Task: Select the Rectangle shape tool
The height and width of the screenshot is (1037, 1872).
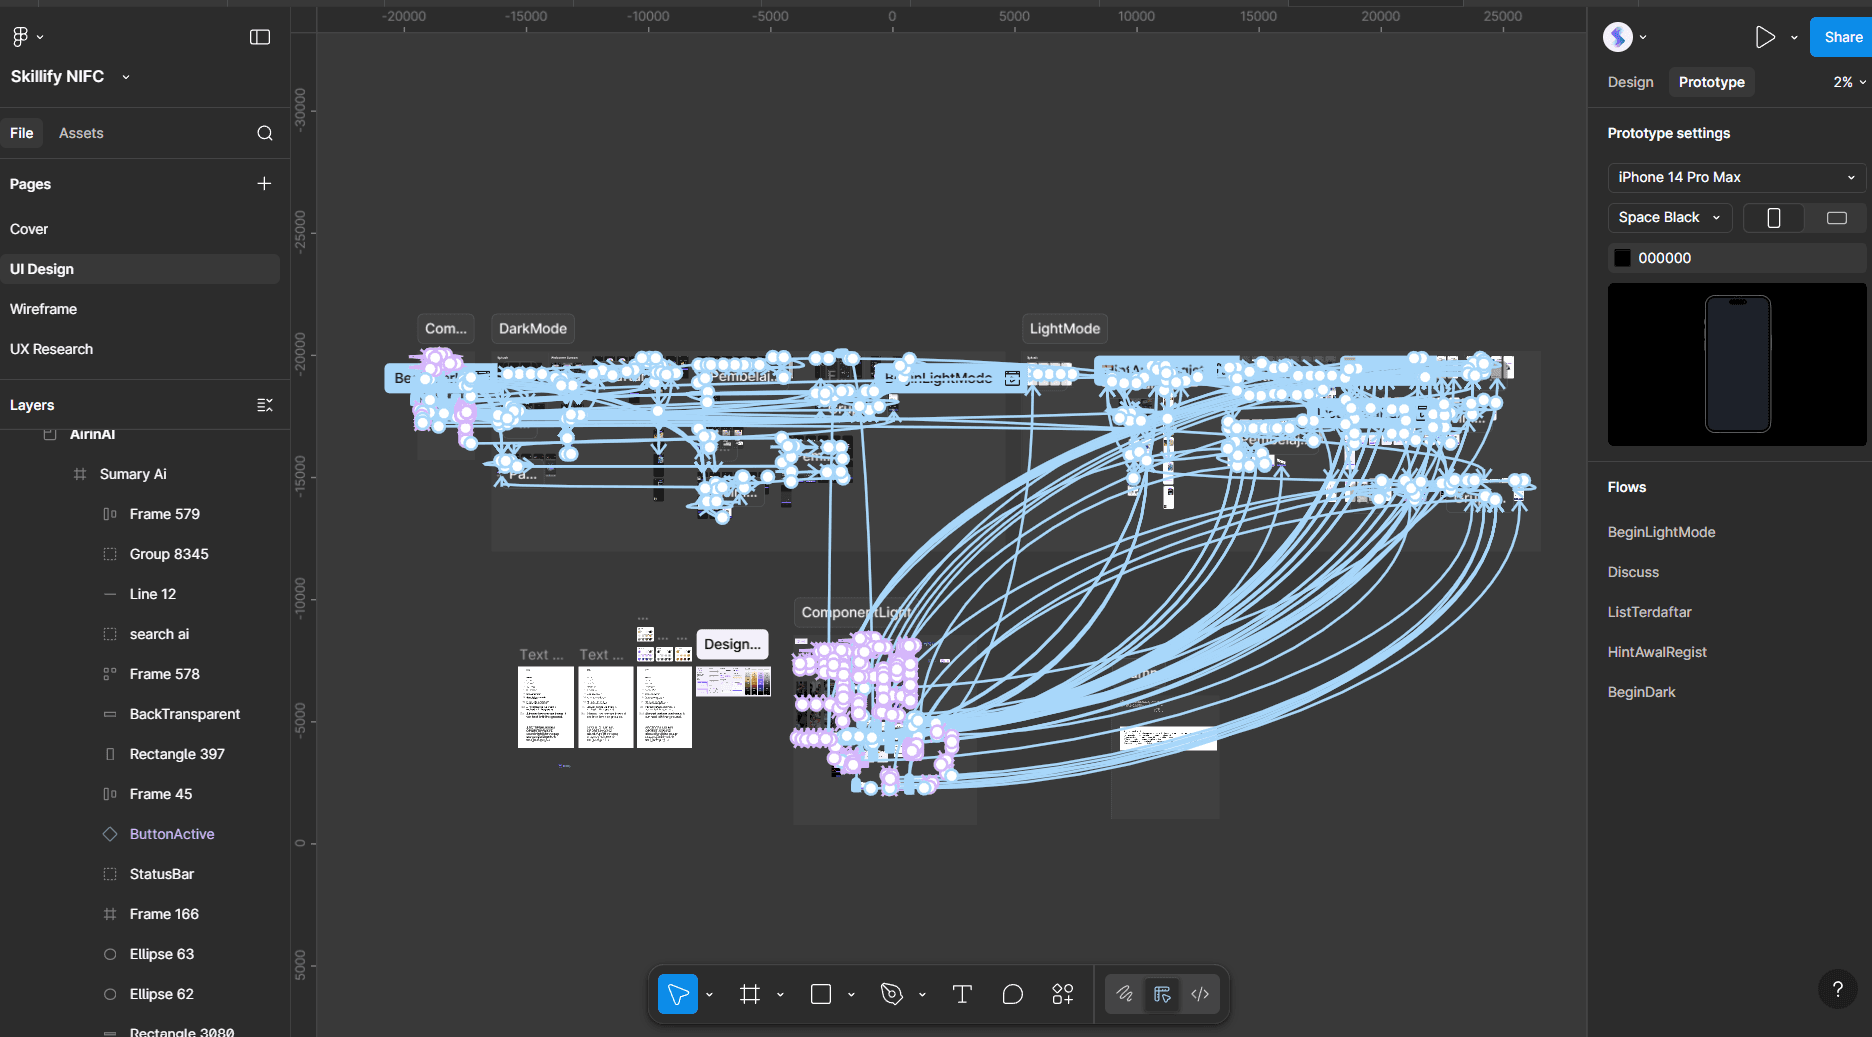Action: coord(821,994)
